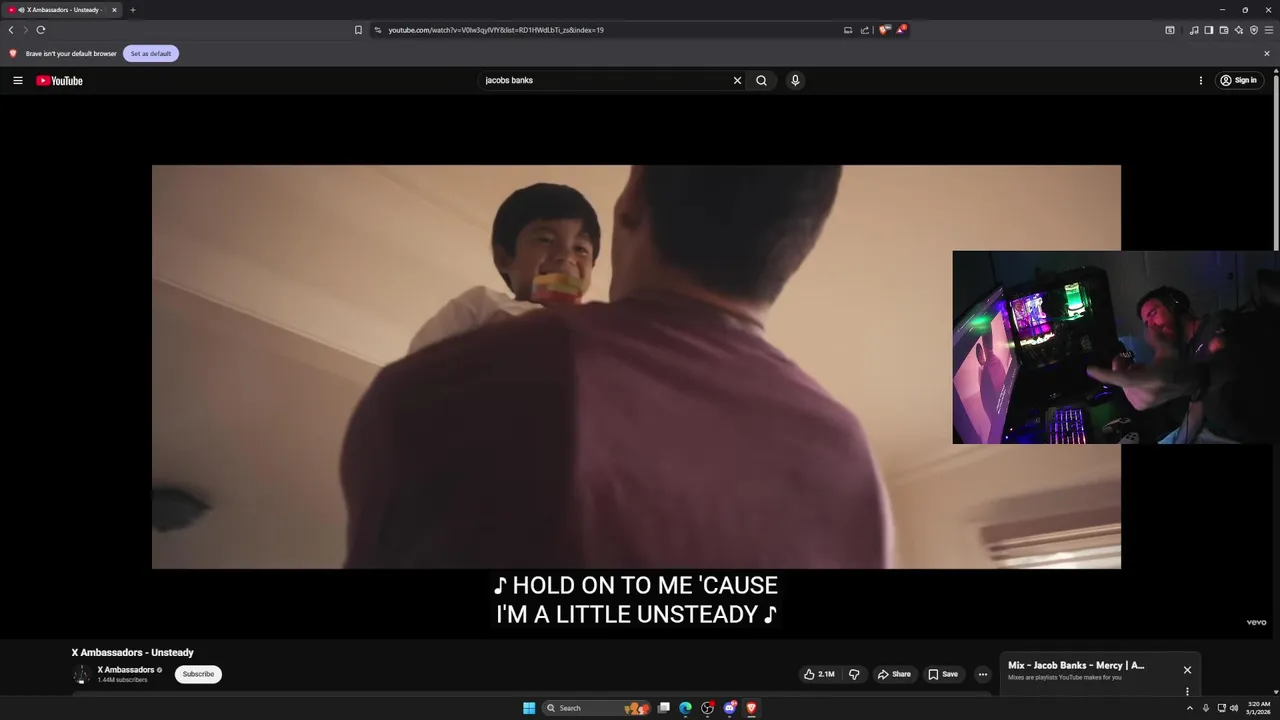Open Task View on the taskbar
This screenshot has height=720, width=1280.
pos(663,708)
